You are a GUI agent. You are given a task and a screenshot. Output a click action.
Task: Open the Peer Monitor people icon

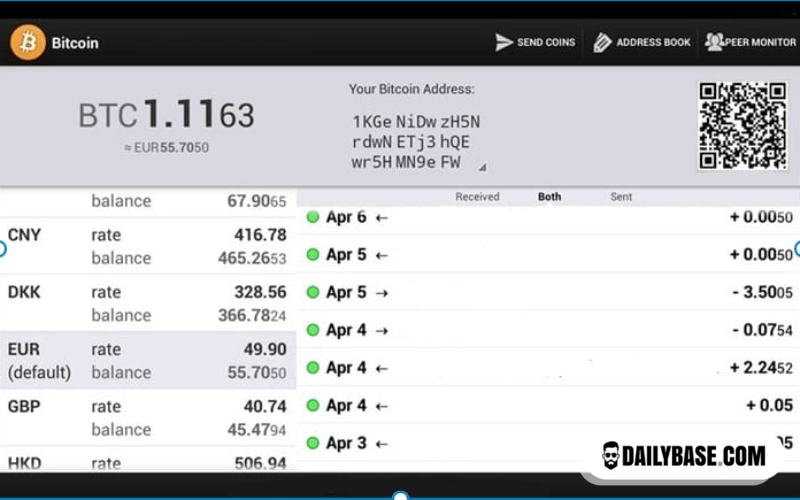(x=714, y=42)
